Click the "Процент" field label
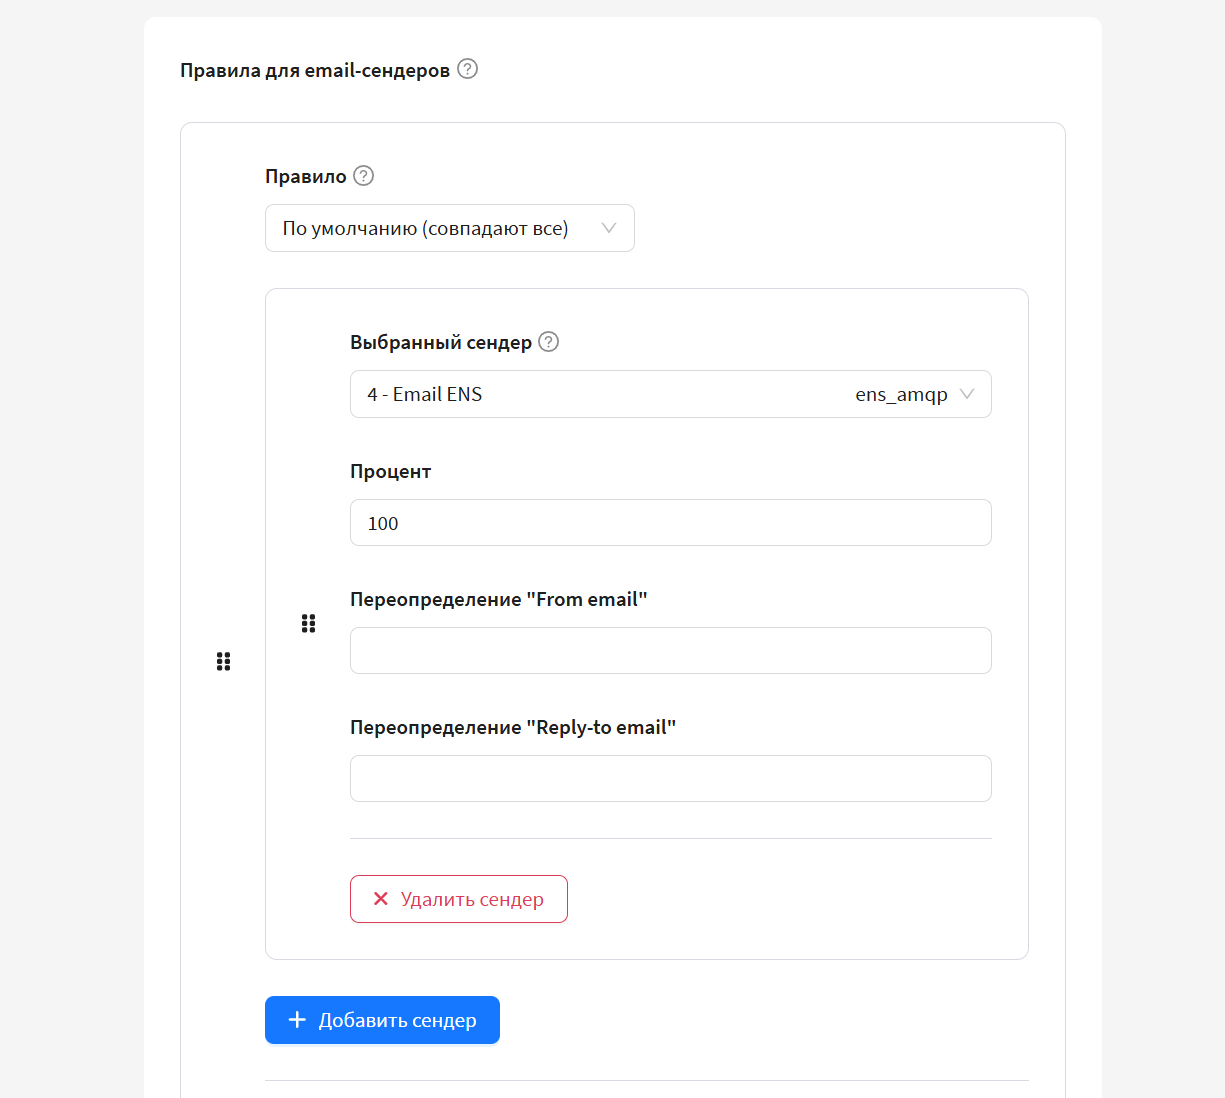1225x1098 pixels. (x=391, y=471)
